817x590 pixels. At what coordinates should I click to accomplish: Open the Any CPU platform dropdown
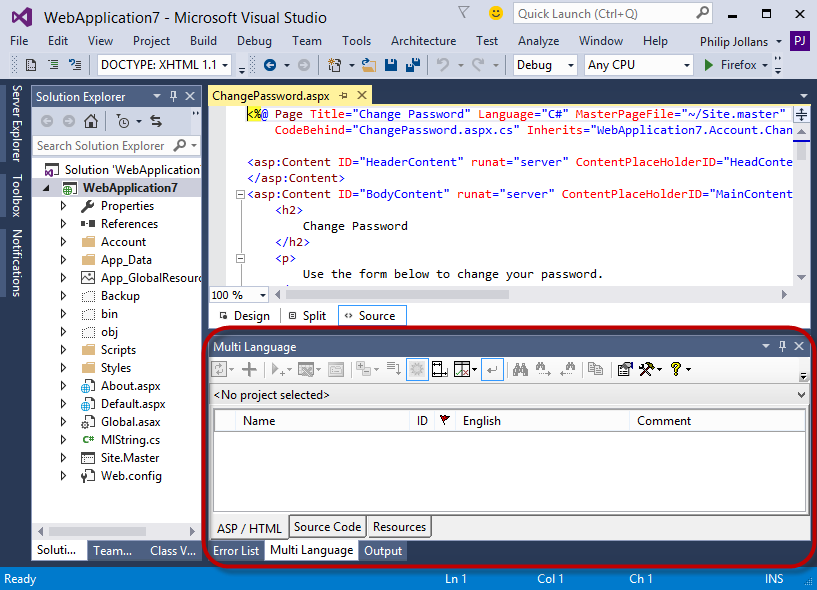(x=639, y=65)
